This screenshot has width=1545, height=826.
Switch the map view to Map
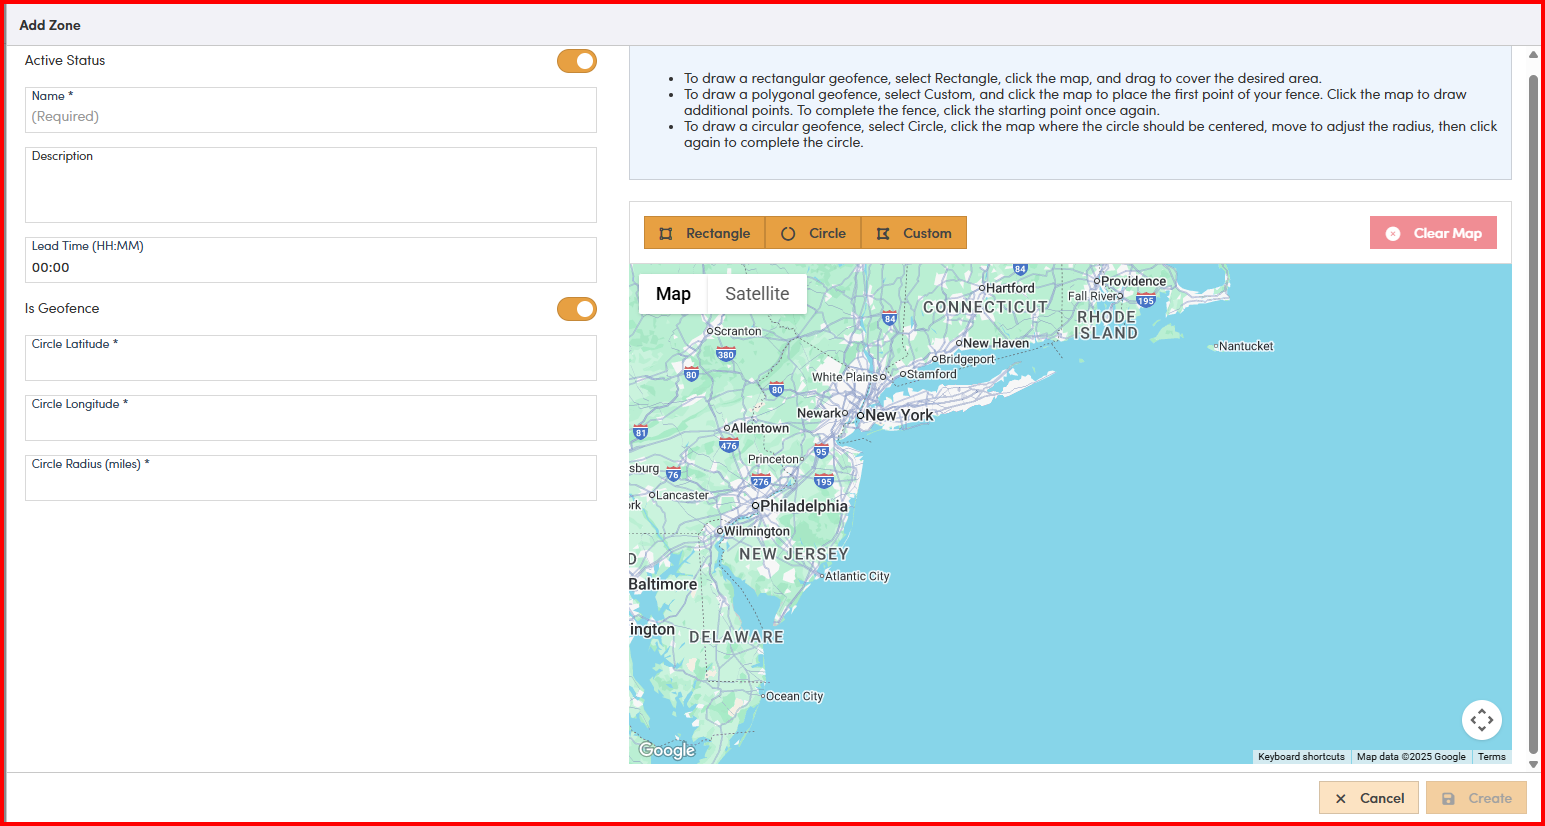click(x=673, y=294)
